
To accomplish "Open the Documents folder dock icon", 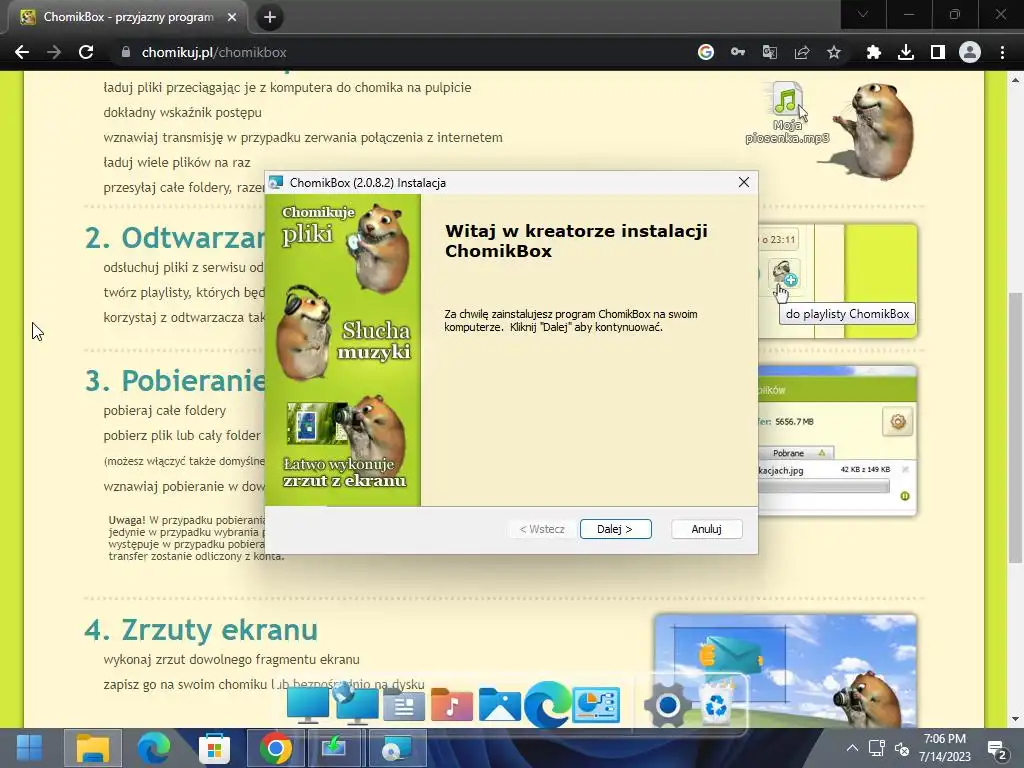I will pyautogui.click(x=404, y=706).
